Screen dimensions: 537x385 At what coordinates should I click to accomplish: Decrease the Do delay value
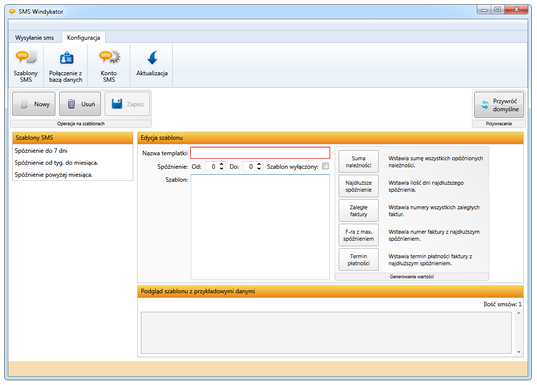tap(259, 169)
